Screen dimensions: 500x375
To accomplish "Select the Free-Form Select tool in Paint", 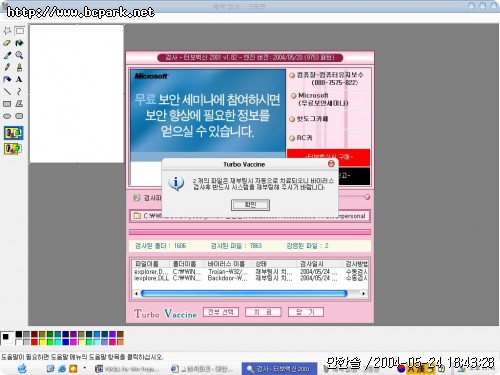I will [x=7, y=31].
